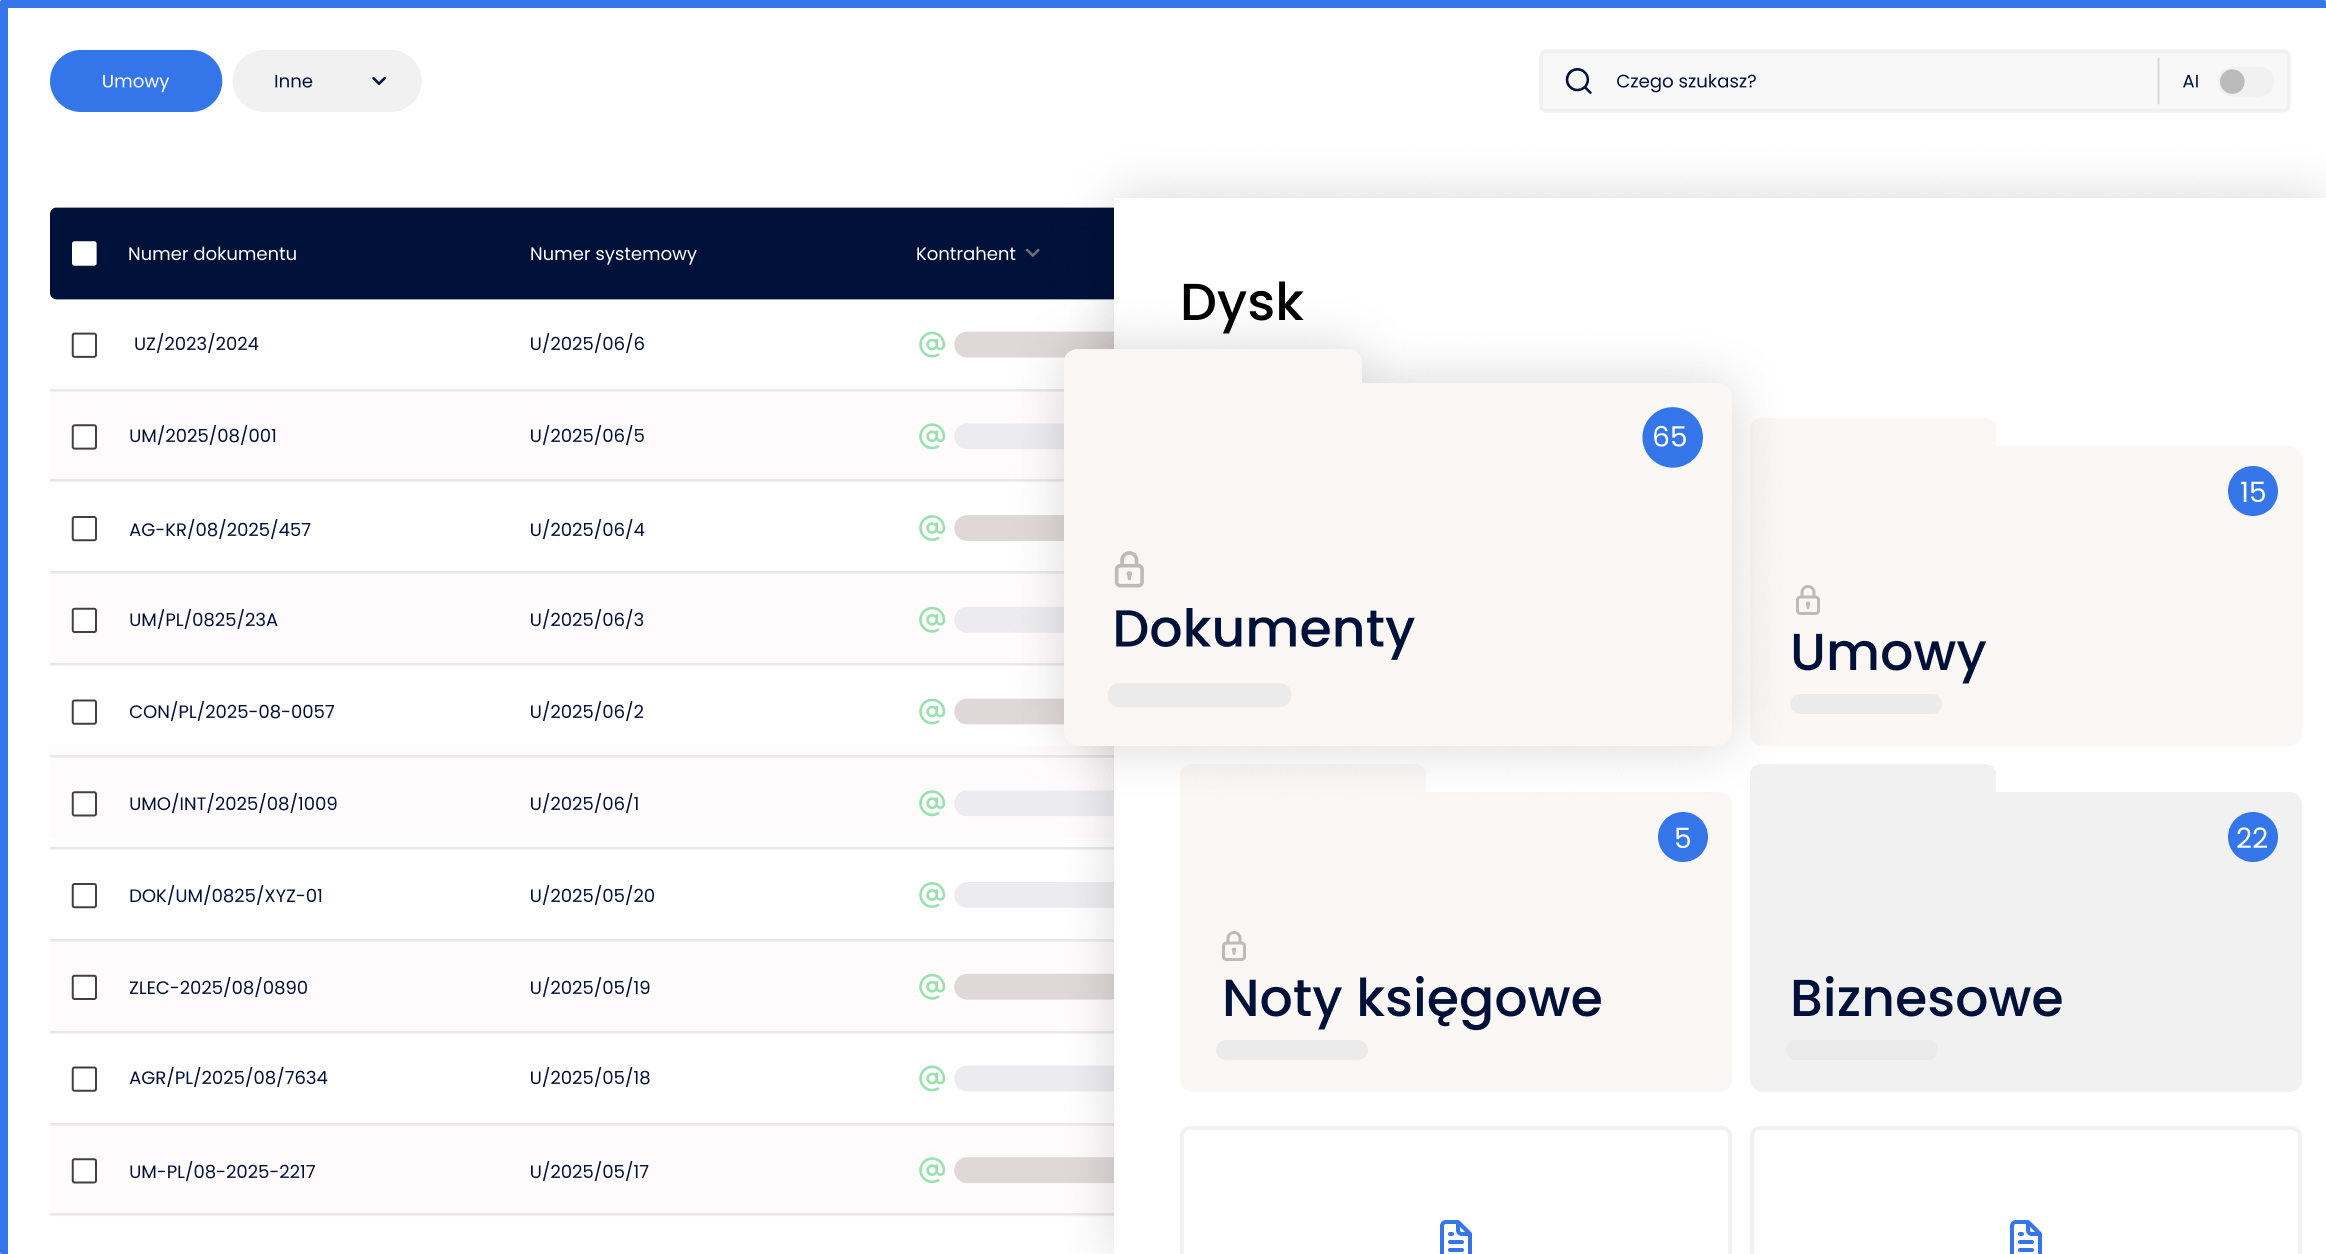Select the checkbox for UM-PL/08-2025-2217
The height and width of the screenshot is (1254, 2326).
85,1171
